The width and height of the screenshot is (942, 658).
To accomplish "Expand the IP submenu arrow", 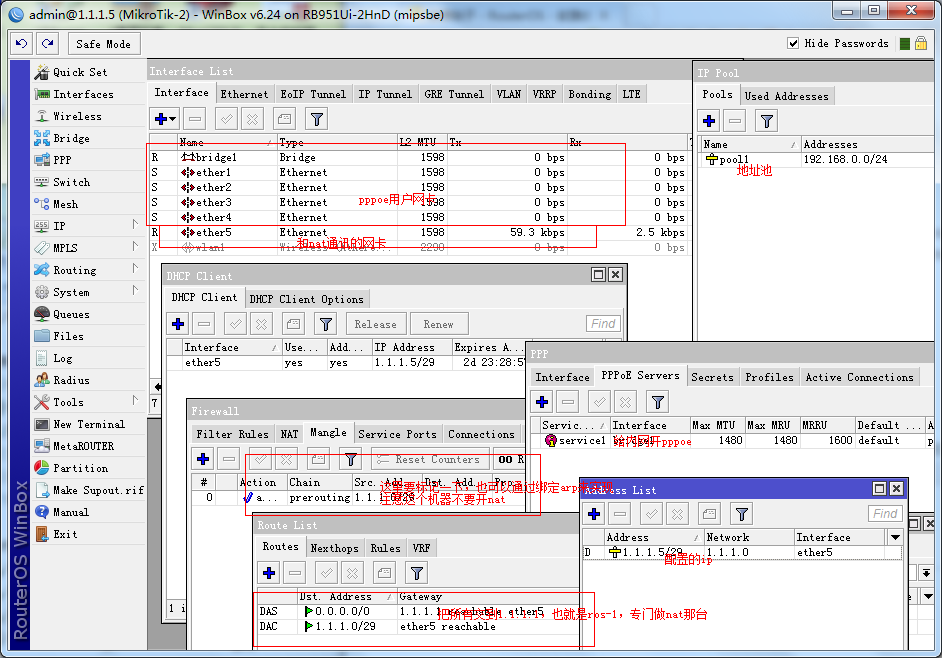I will [x=135, y=225].
